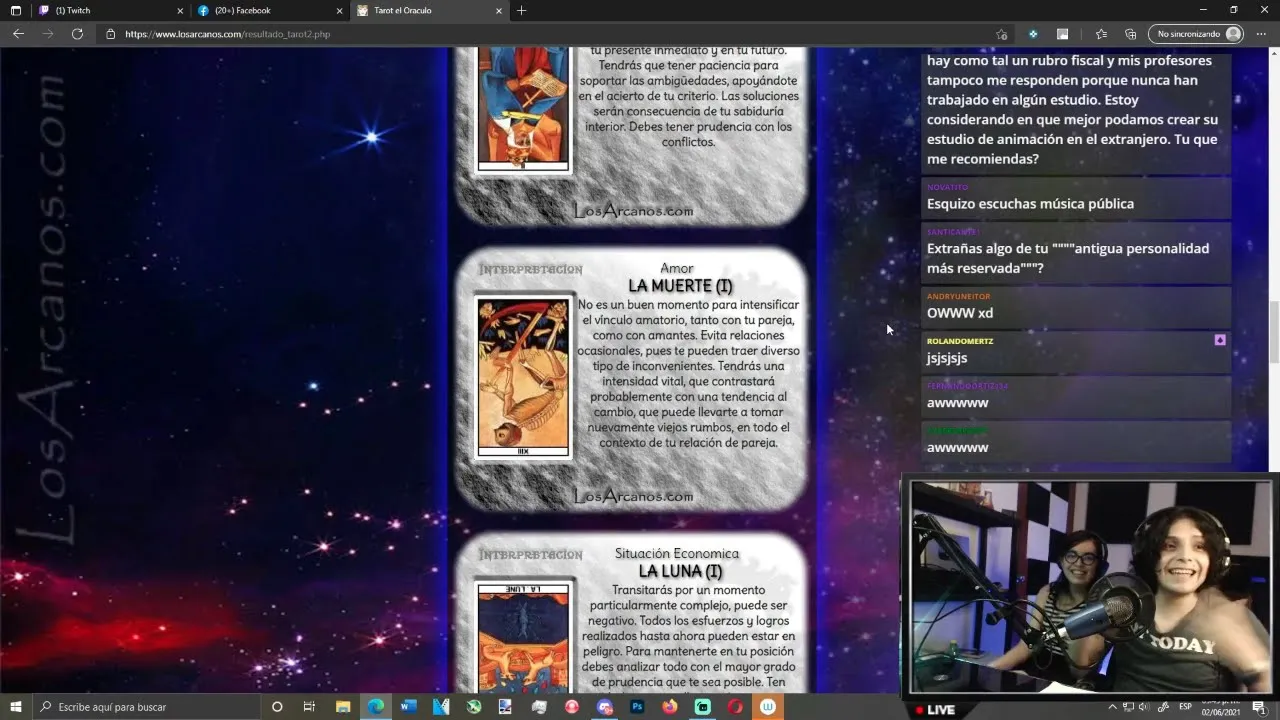Click the Amor category label

tap(677, 268)
